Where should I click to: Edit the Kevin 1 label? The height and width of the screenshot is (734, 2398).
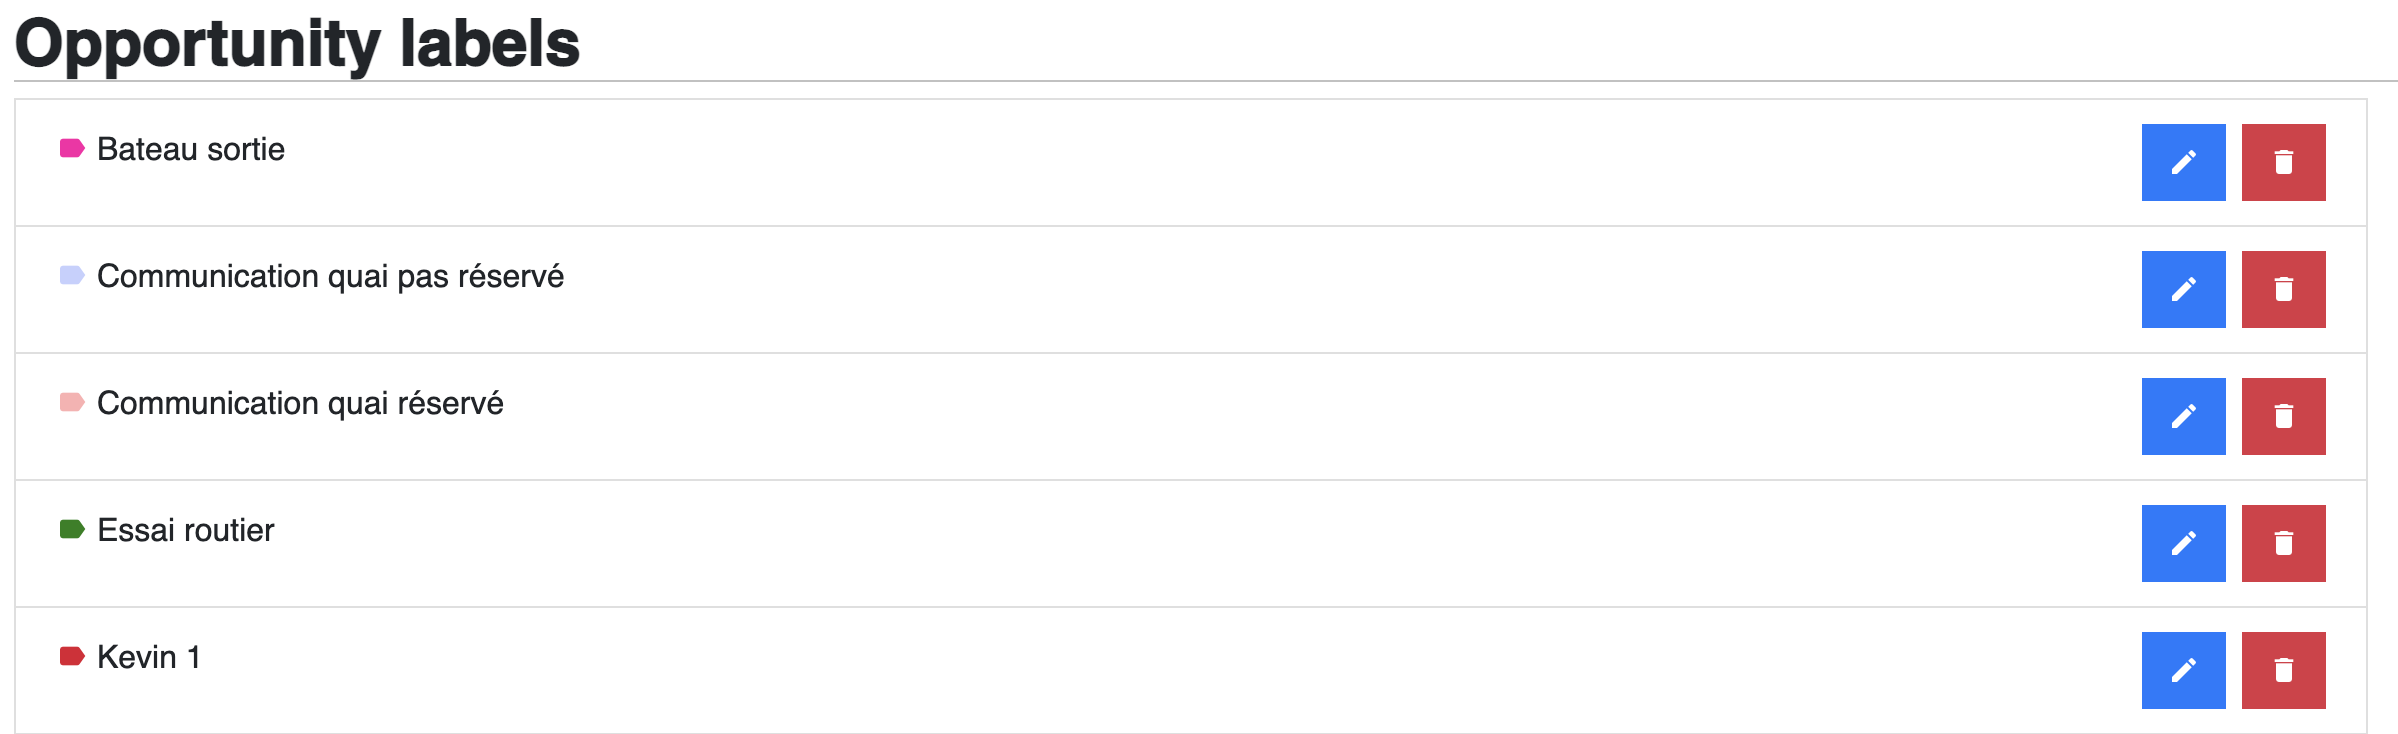(x=2183, y=670)
